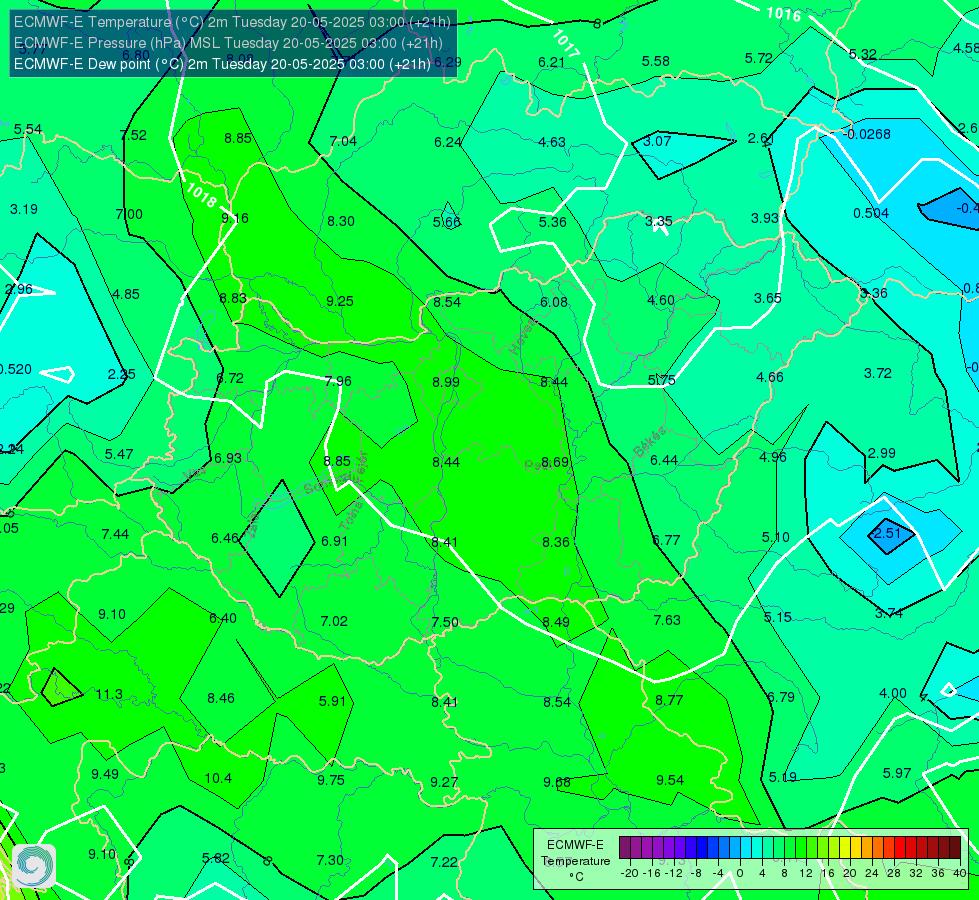Click the 7.44 temperature value

[x=116, y=535]
